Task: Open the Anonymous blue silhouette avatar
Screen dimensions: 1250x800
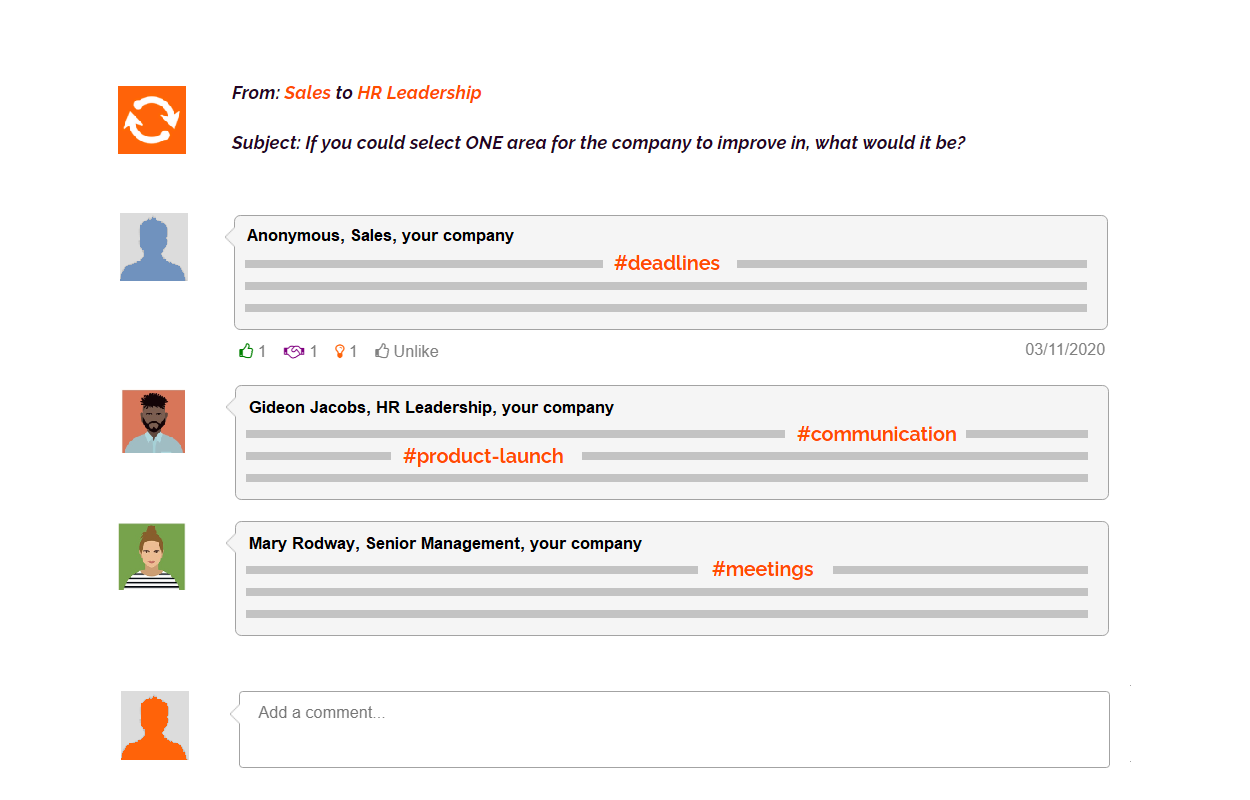Action: point(154,247)
